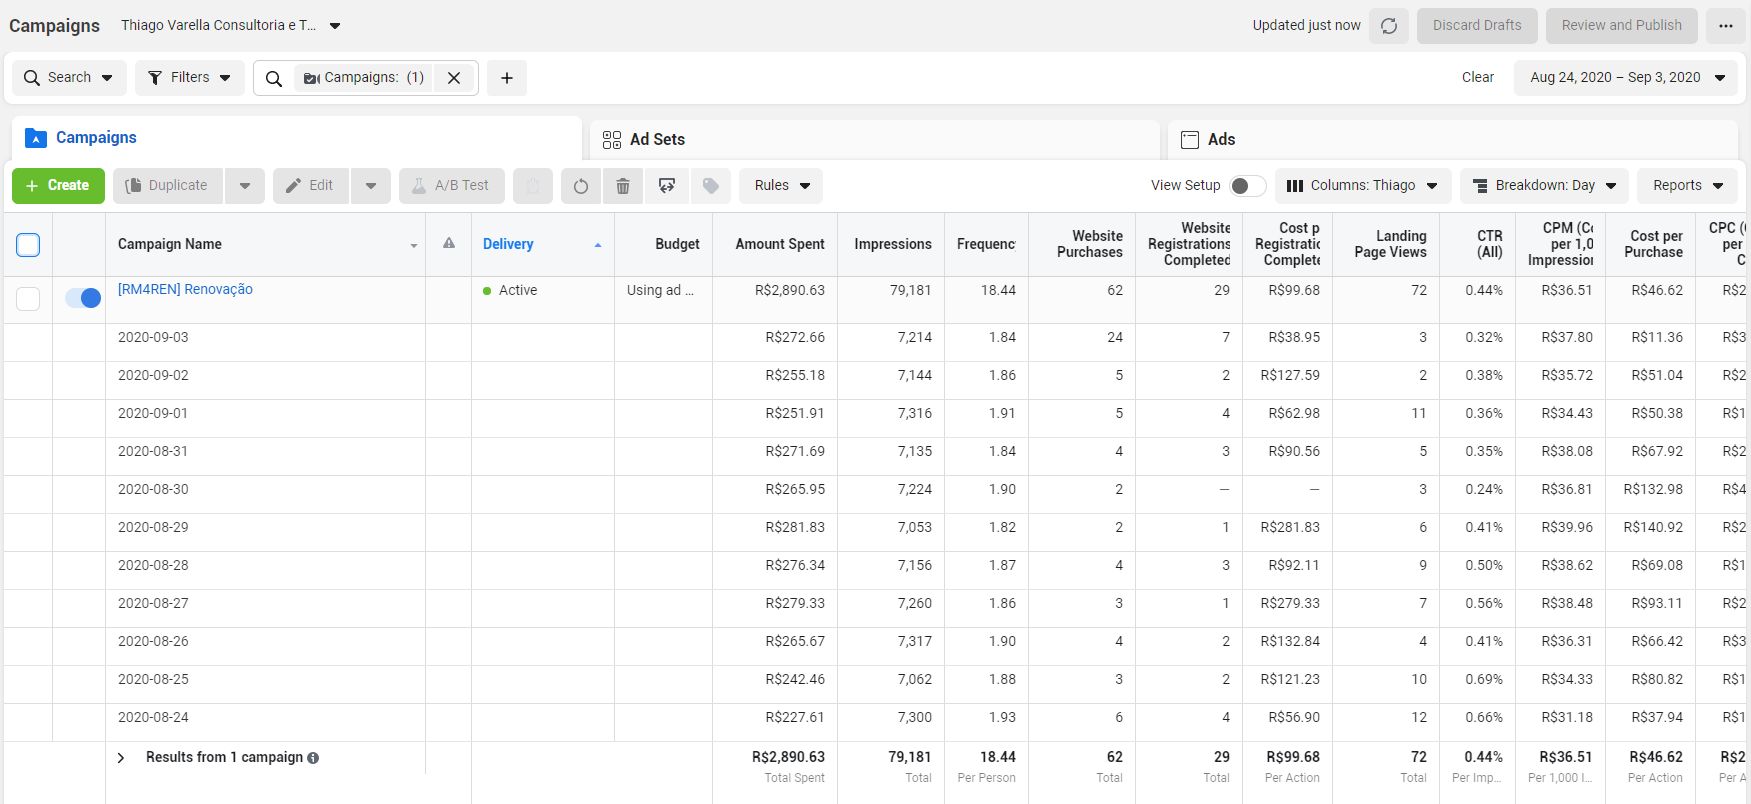Remove the Campaigns (1) filter chip
1751x804 pixels.
(x=454, y=78)
